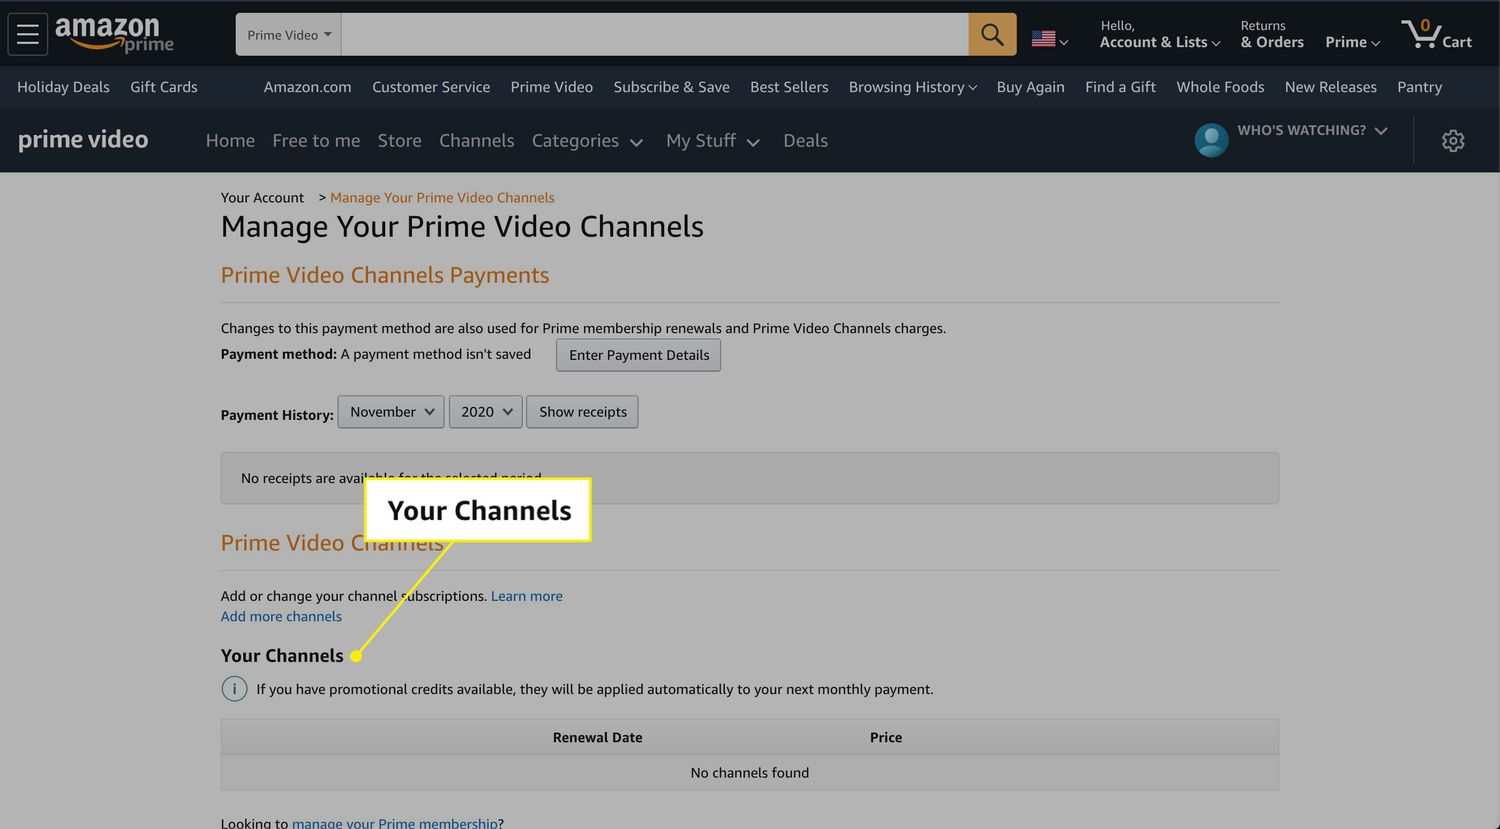Choose payment history month November dropdown
Image resolution: width=1500 pixels, height=829 pixels.
(x=391, y=412)
